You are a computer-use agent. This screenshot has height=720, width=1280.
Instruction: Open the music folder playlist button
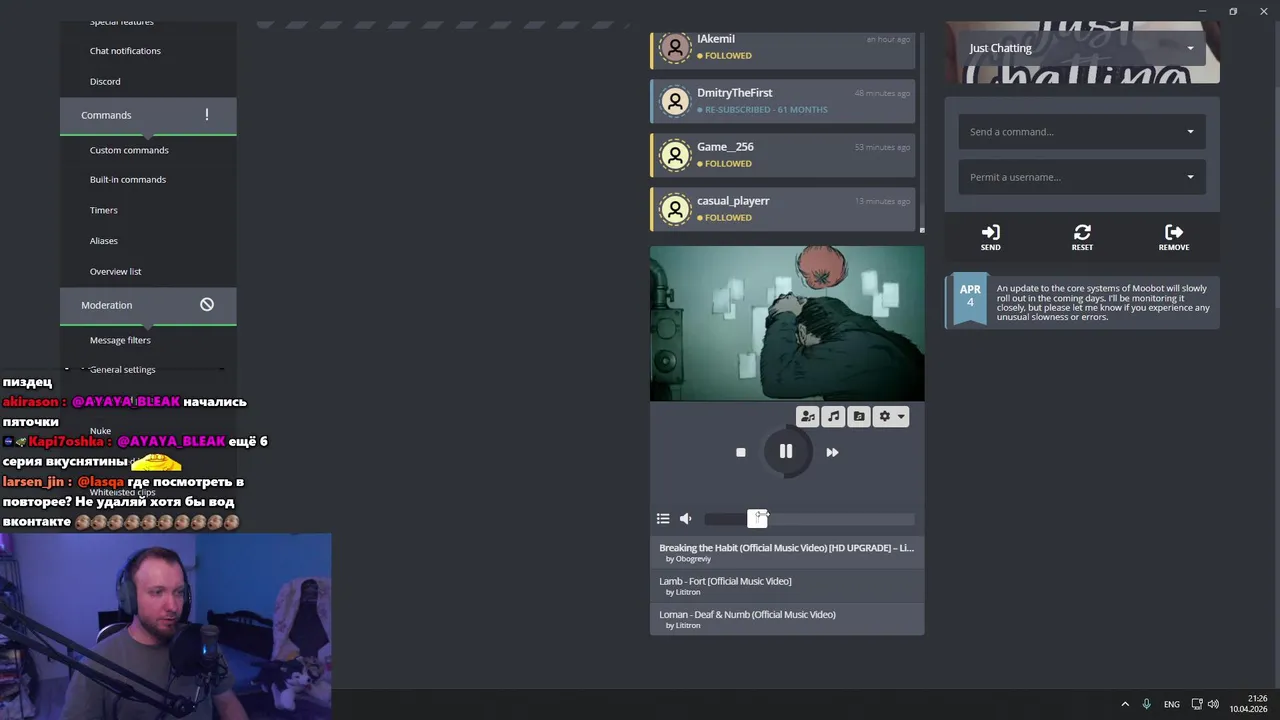[858, 416]
